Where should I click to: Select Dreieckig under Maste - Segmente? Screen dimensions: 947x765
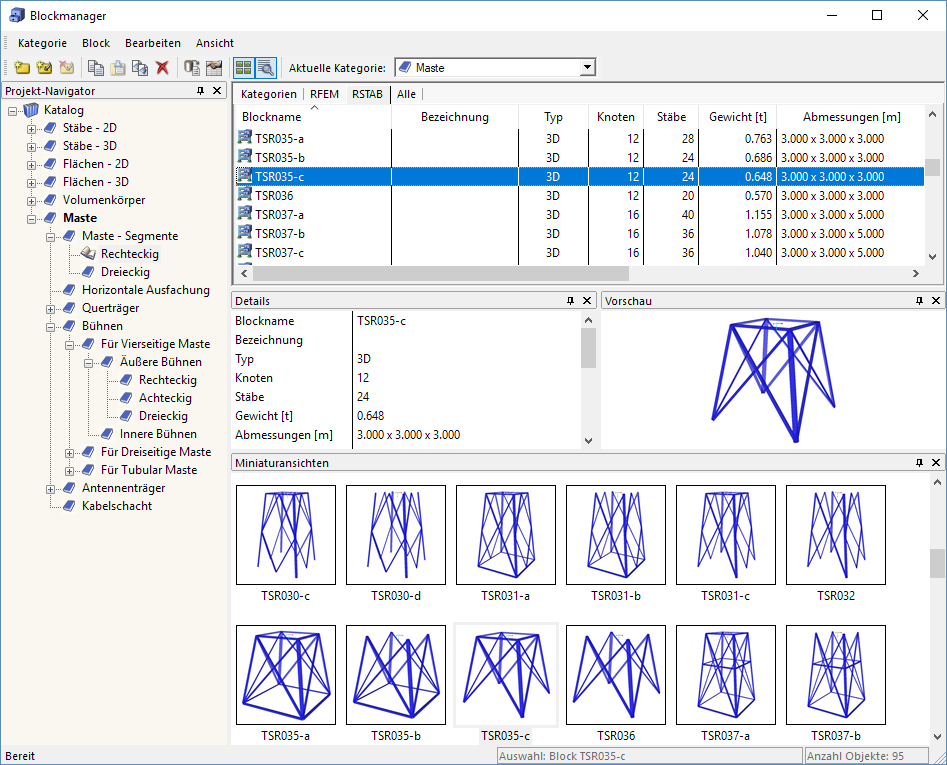click(x=125, y=272)
